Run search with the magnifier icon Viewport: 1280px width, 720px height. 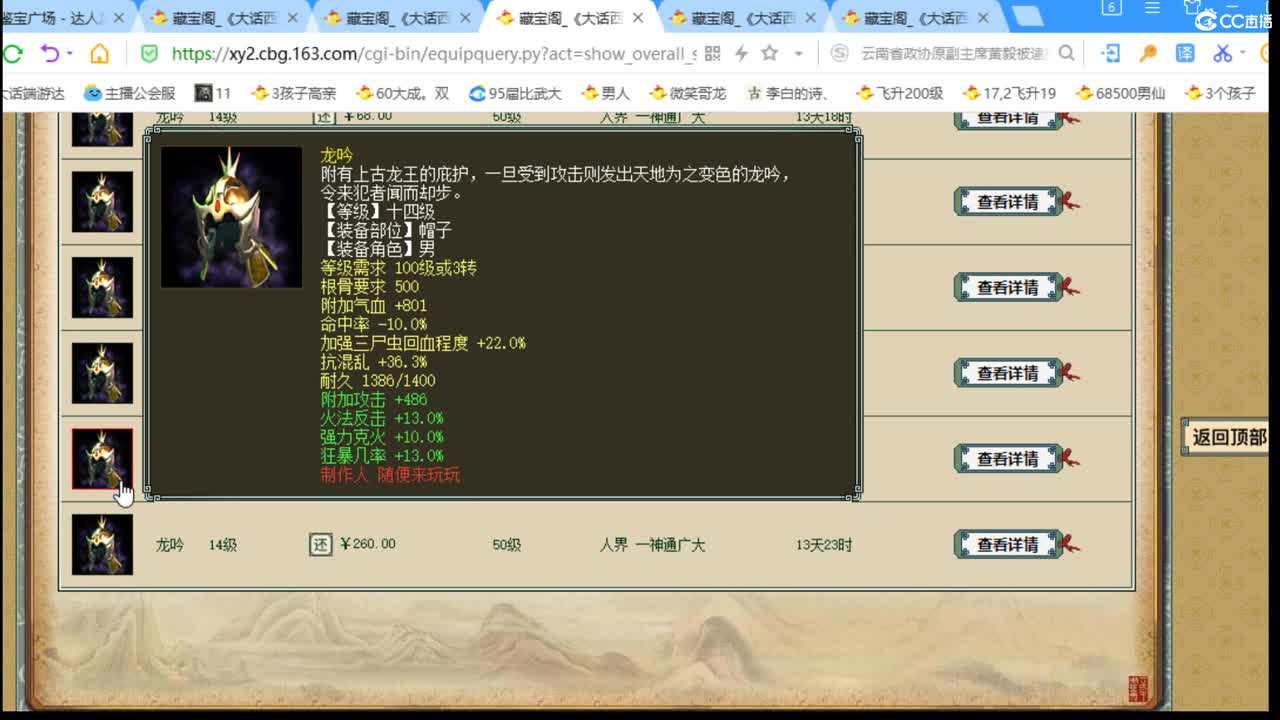coord(1067,53)
